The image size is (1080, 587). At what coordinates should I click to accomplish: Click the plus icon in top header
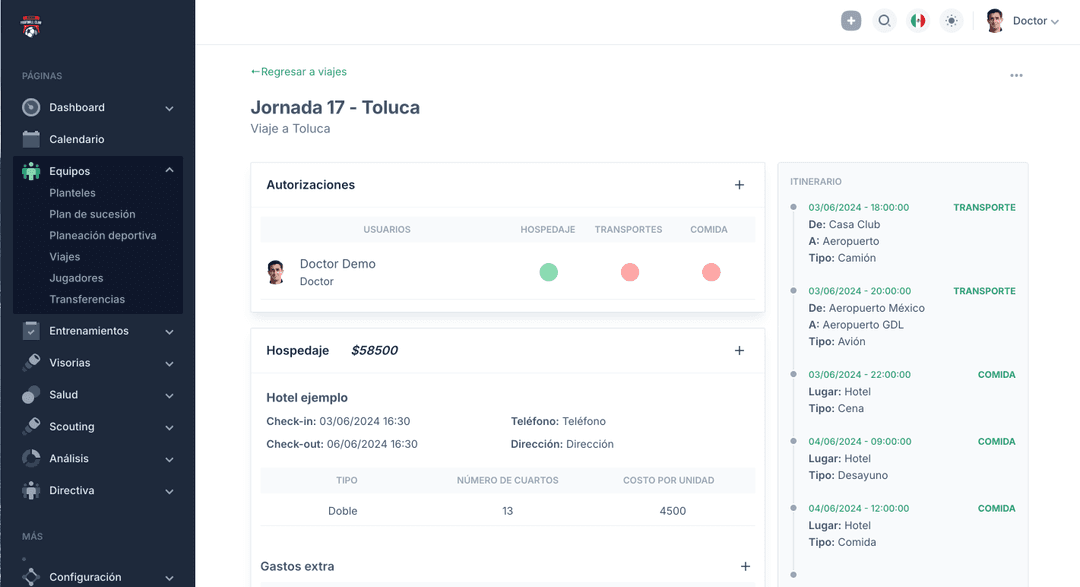pyautogui.click(x=851, y=21)
